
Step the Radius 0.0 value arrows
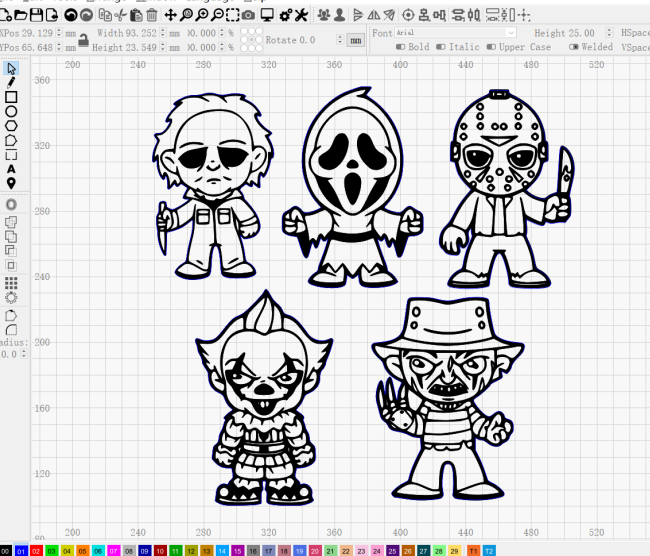pyautogui.click(x=24, y=354)
